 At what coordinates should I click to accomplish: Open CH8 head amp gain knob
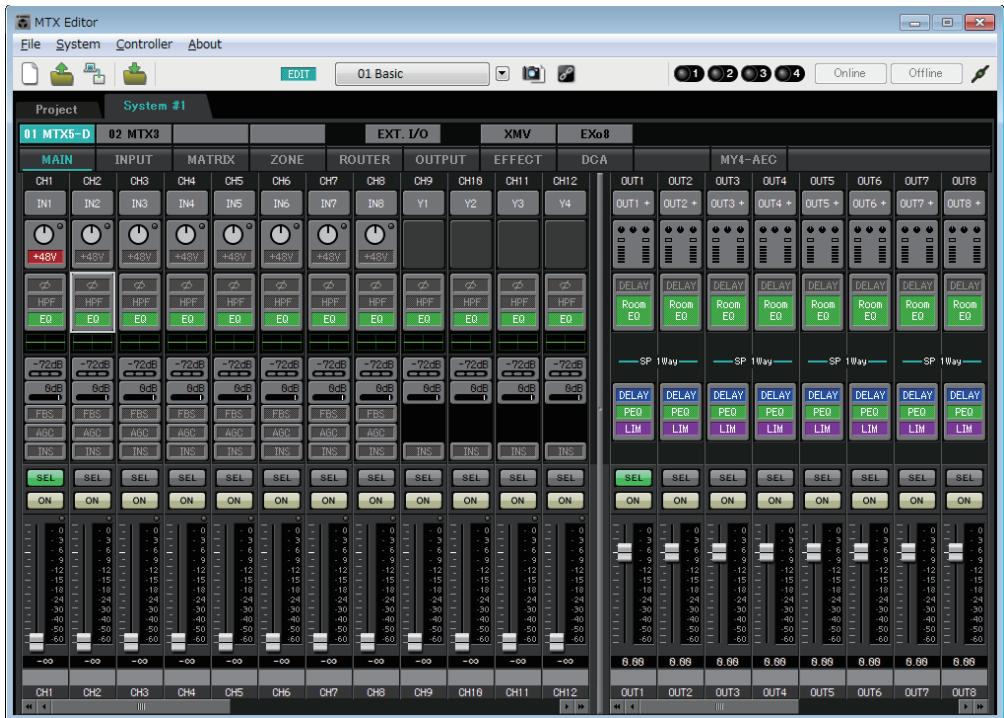pyautogui.click(x=375, y=235)
